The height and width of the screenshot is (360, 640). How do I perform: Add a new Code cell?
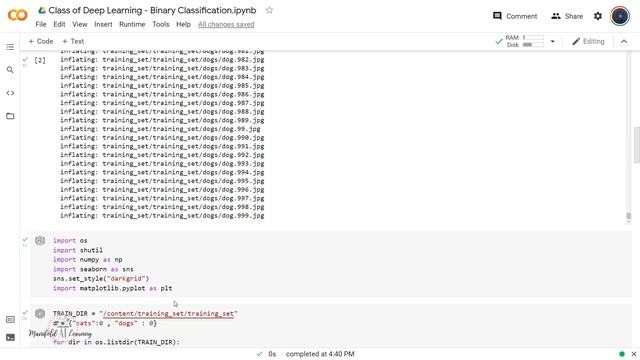[x=40, y=41]
